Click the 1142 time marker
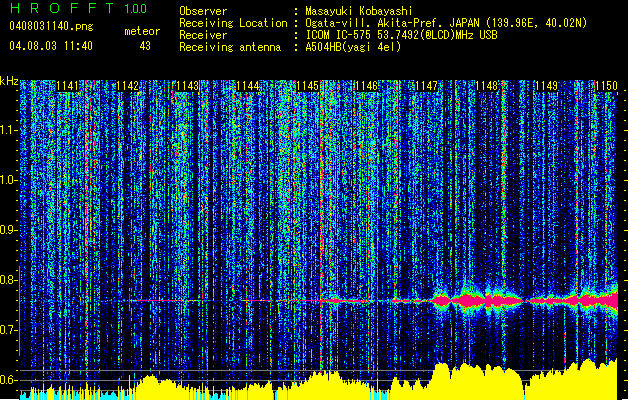629x400 pixels. point(128,86)
